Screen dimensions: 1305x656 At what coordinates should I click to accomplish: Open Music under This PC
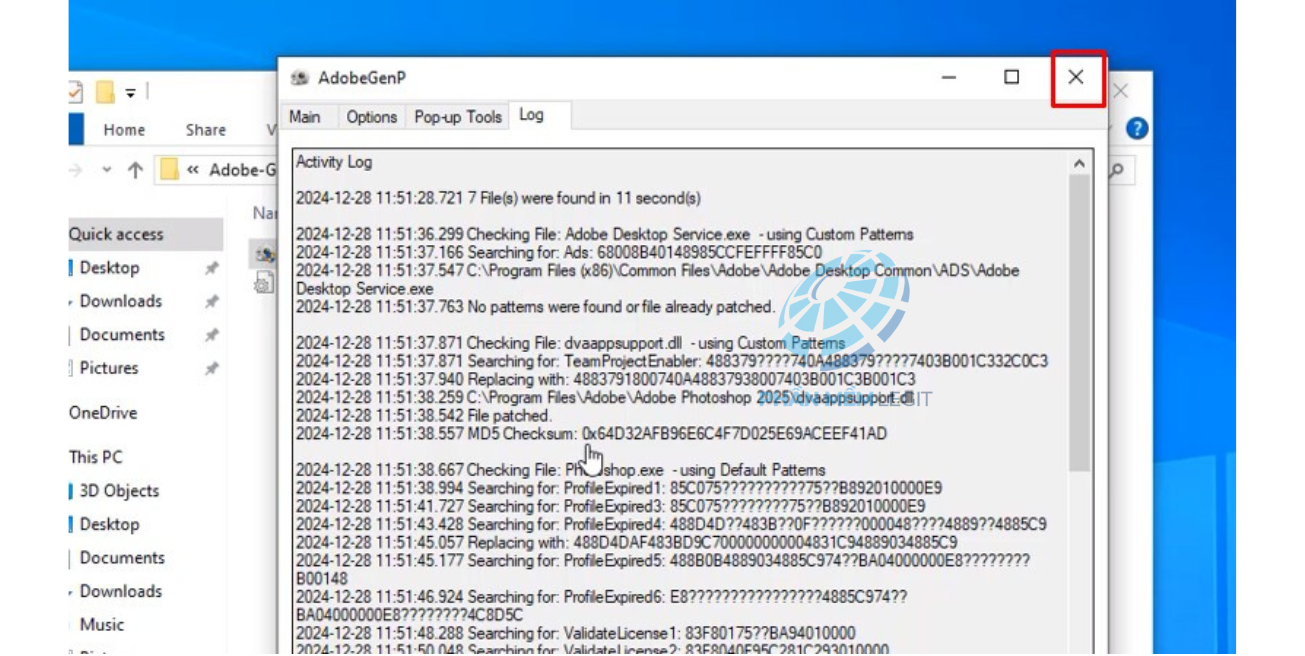point(101,625)
